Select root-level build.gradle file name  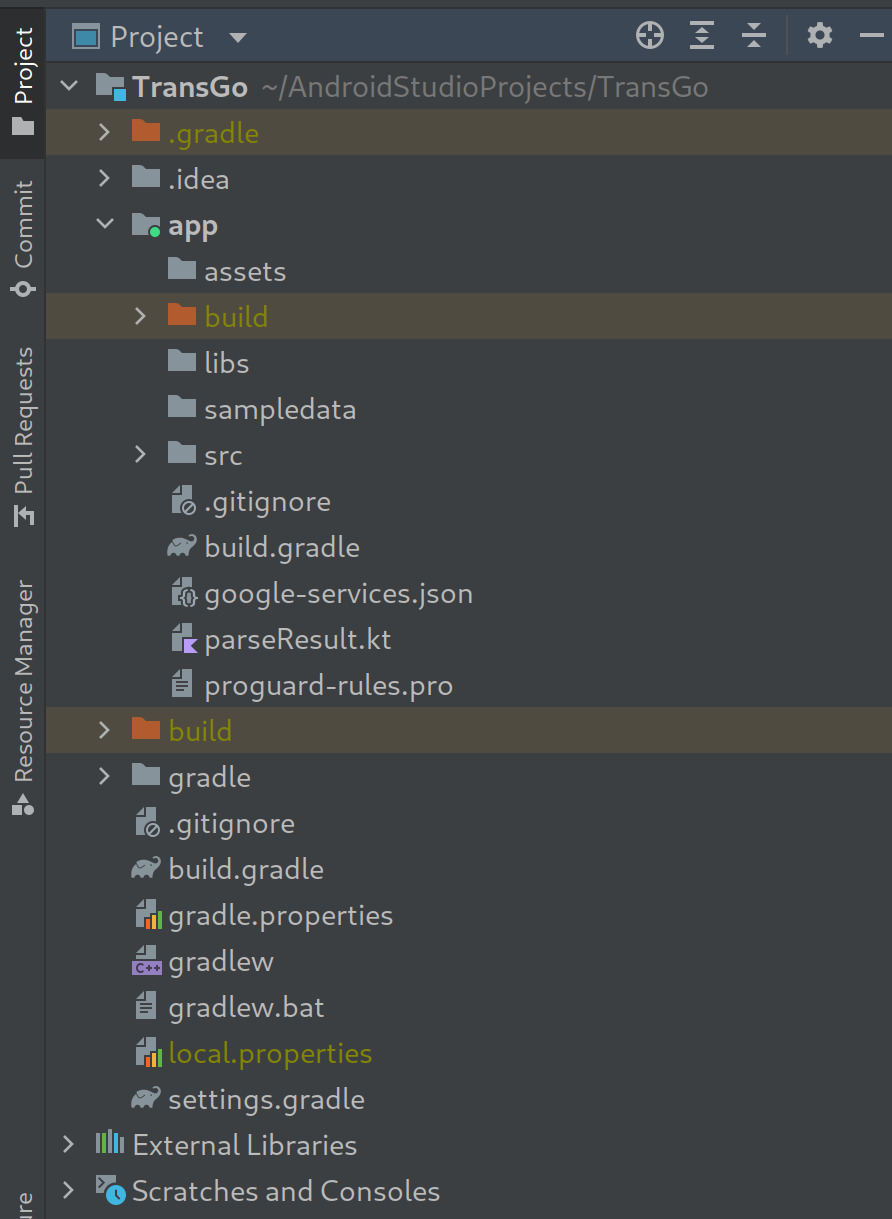click(x=246, y=869)
